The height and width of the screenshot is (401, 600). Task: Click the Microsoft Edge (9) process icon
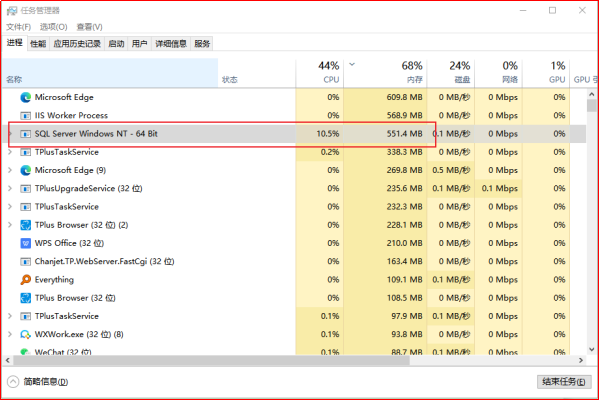coord(26,170)
